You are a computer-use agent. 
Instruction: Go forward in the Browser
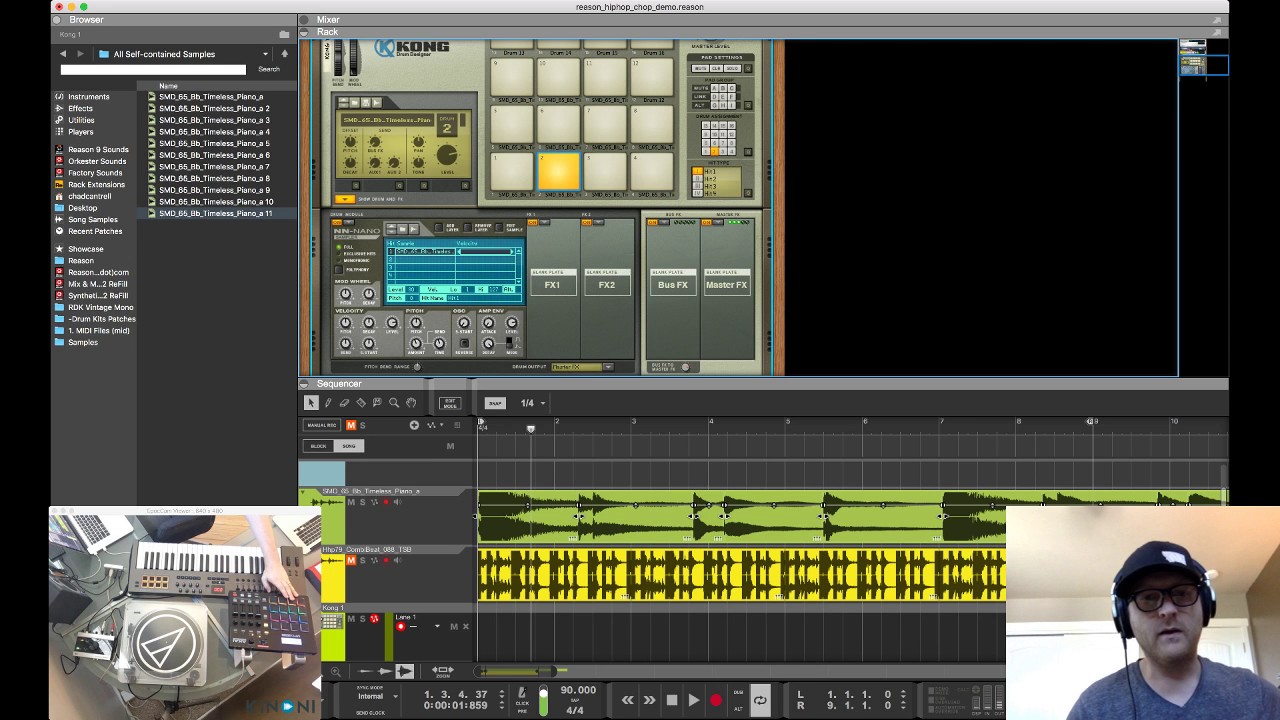(81, 54)
